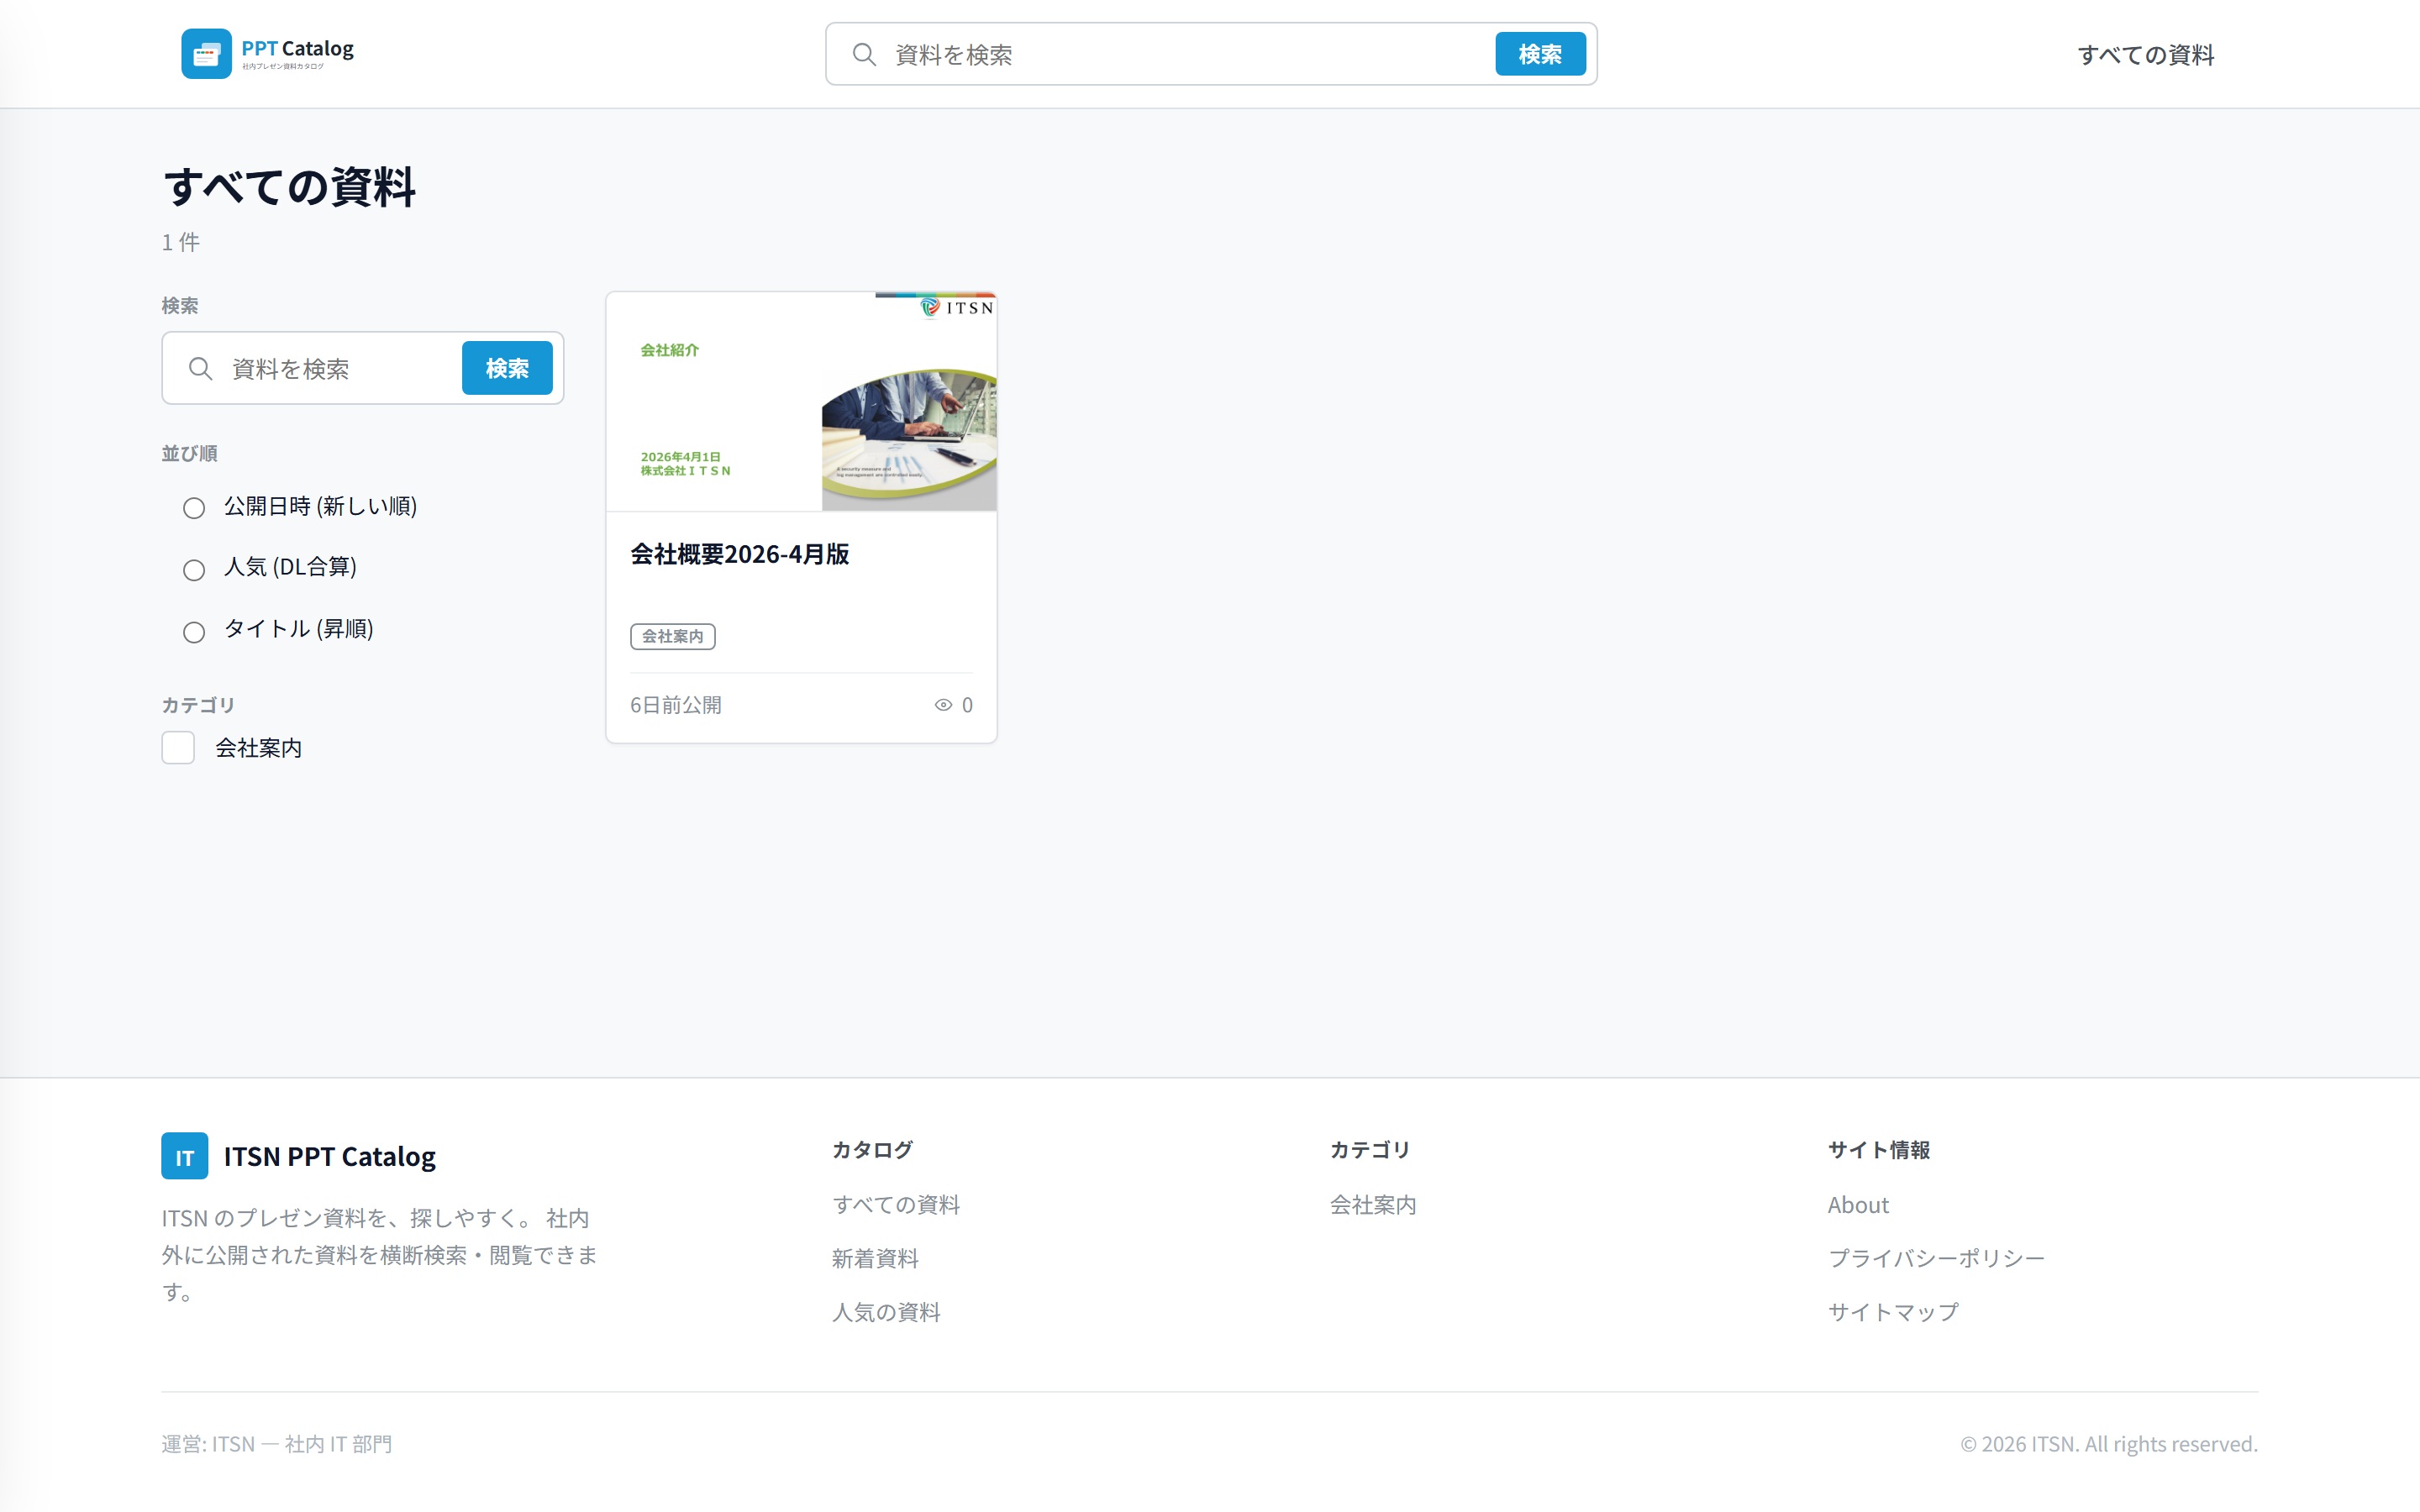Open footer サイトマップ link

click(1893, 1312)
